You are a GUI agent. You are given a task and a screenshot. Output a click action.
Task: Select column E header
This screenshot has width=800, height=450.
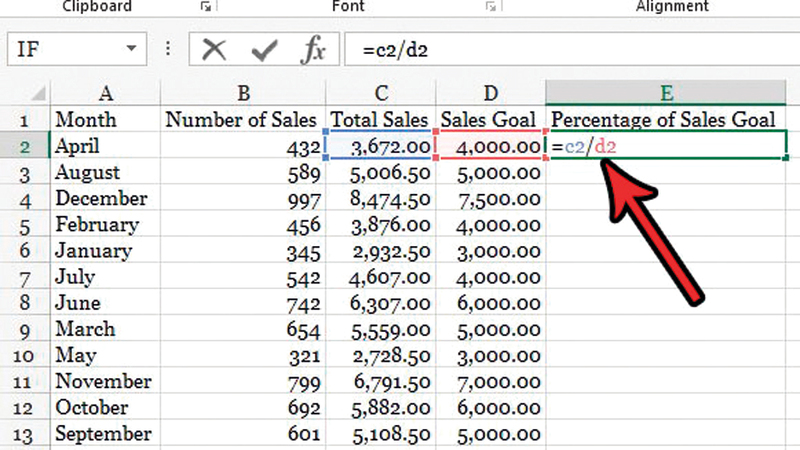pos(666,93)
